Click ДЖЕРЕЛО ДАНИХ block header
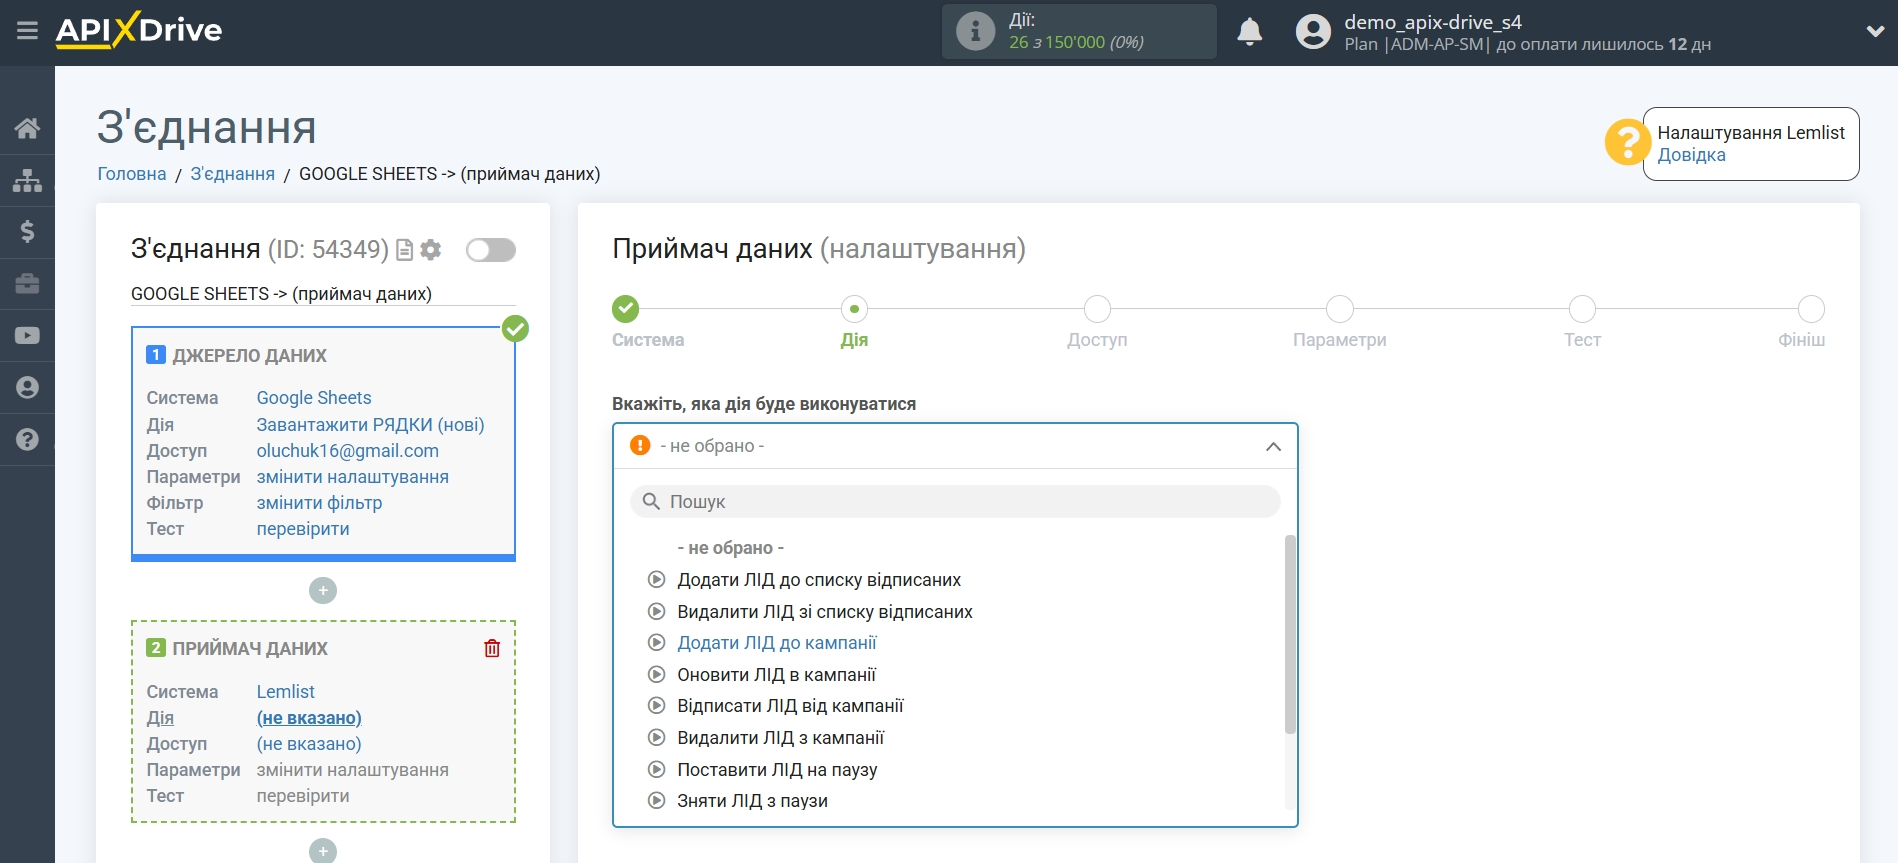Viewport: 1898px width, 863px height. click(249, 356)
